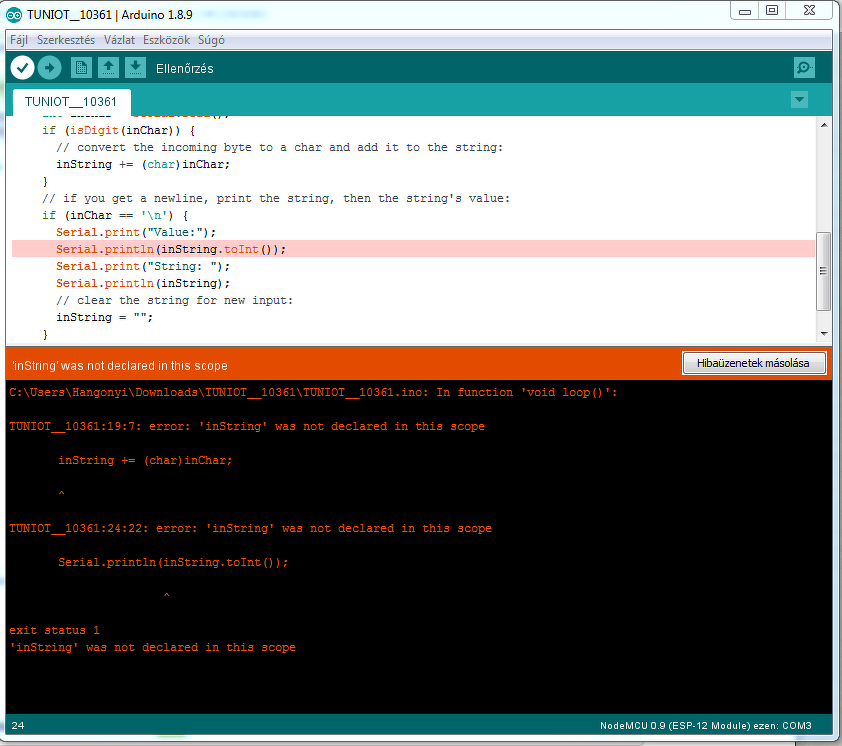Select the TUNIOT__10361 sketch tab

coord(70,102)
